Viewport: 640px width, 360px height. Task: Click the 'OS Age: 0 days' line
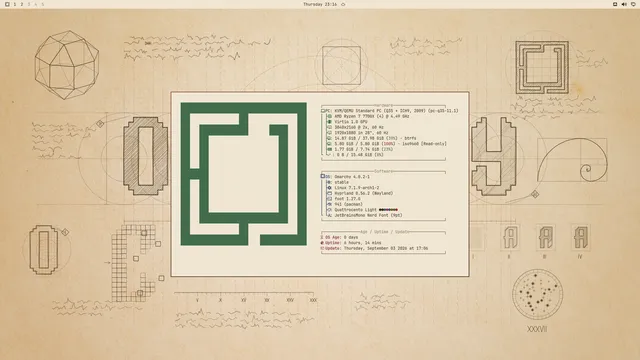point(339,237)
